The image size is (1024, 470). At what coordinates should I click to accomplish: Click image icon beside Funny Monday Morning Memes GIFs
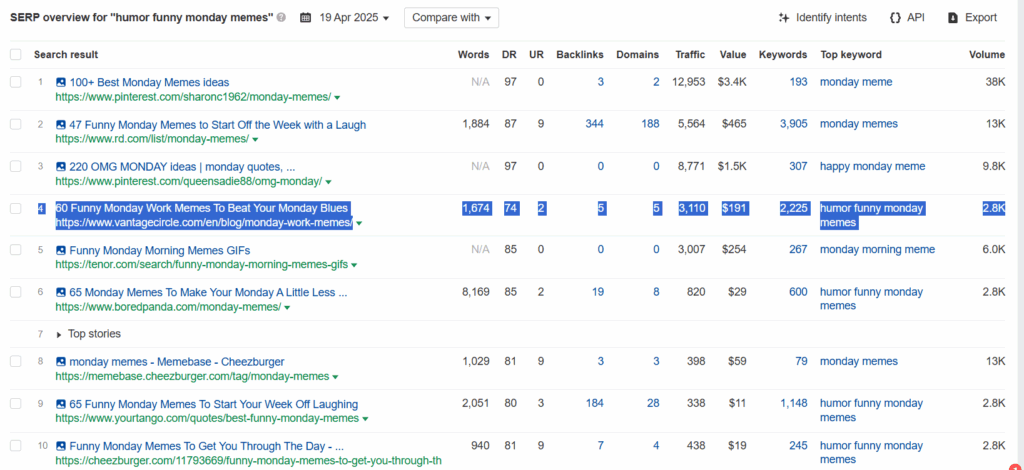tap(61, 250)
